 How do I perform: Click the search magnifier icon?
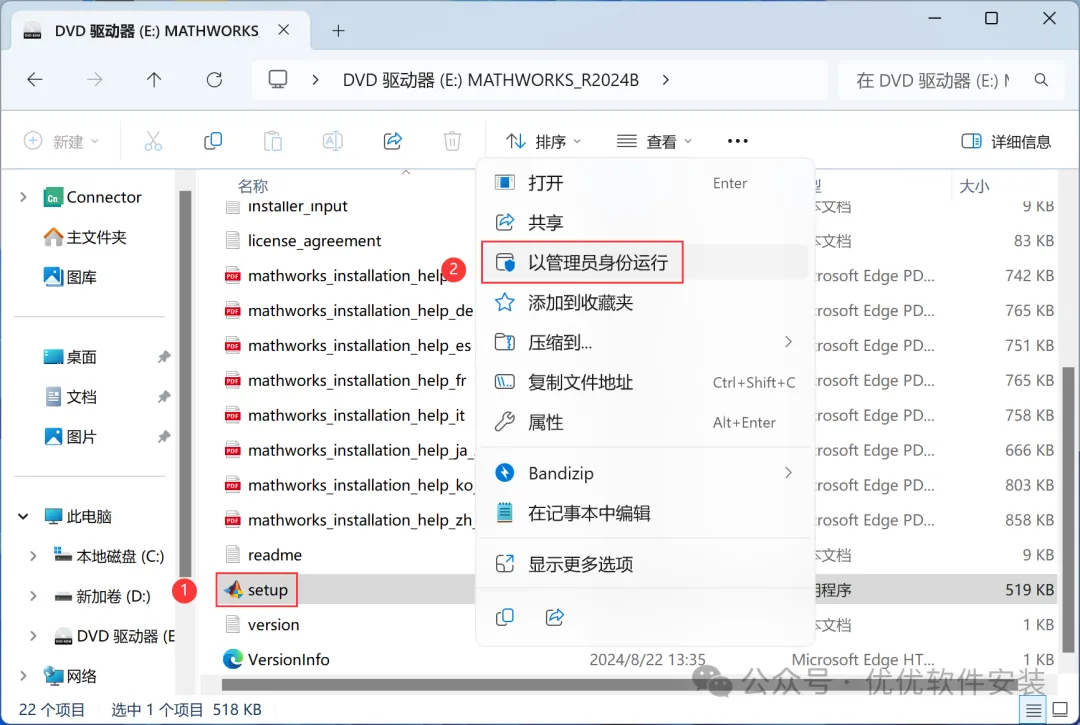click(x=1041, y=80)
